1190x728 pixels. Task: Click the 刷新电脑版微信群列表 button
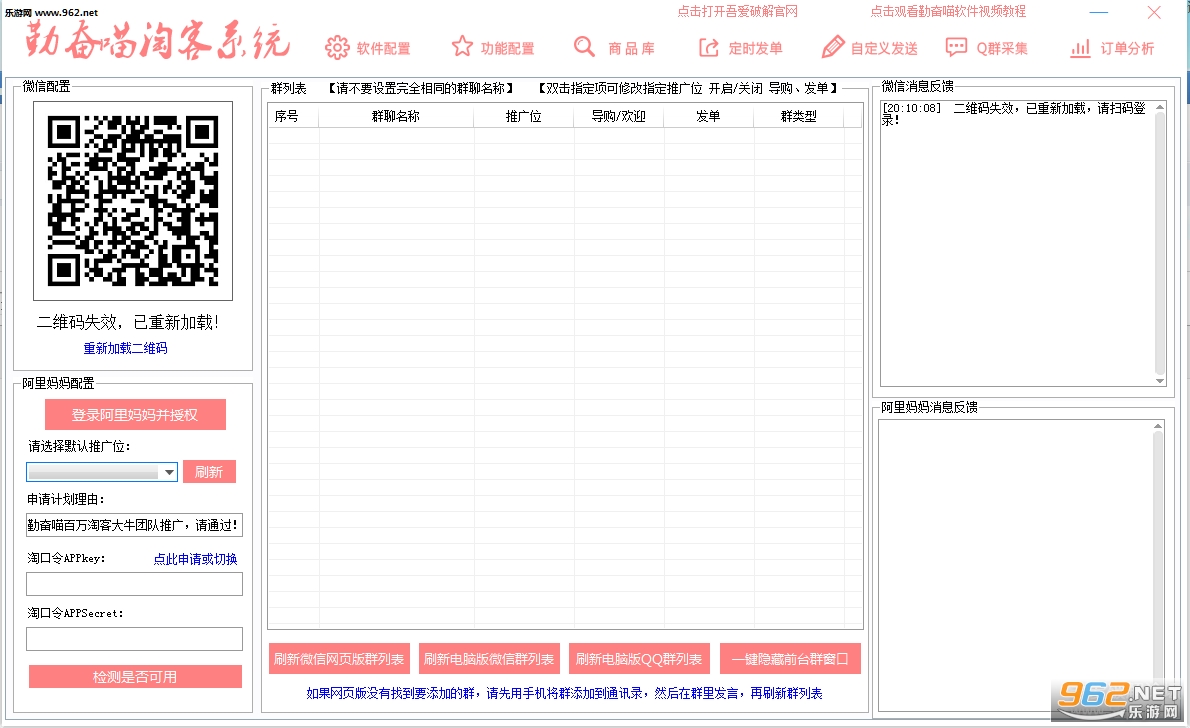pos(489,659)
